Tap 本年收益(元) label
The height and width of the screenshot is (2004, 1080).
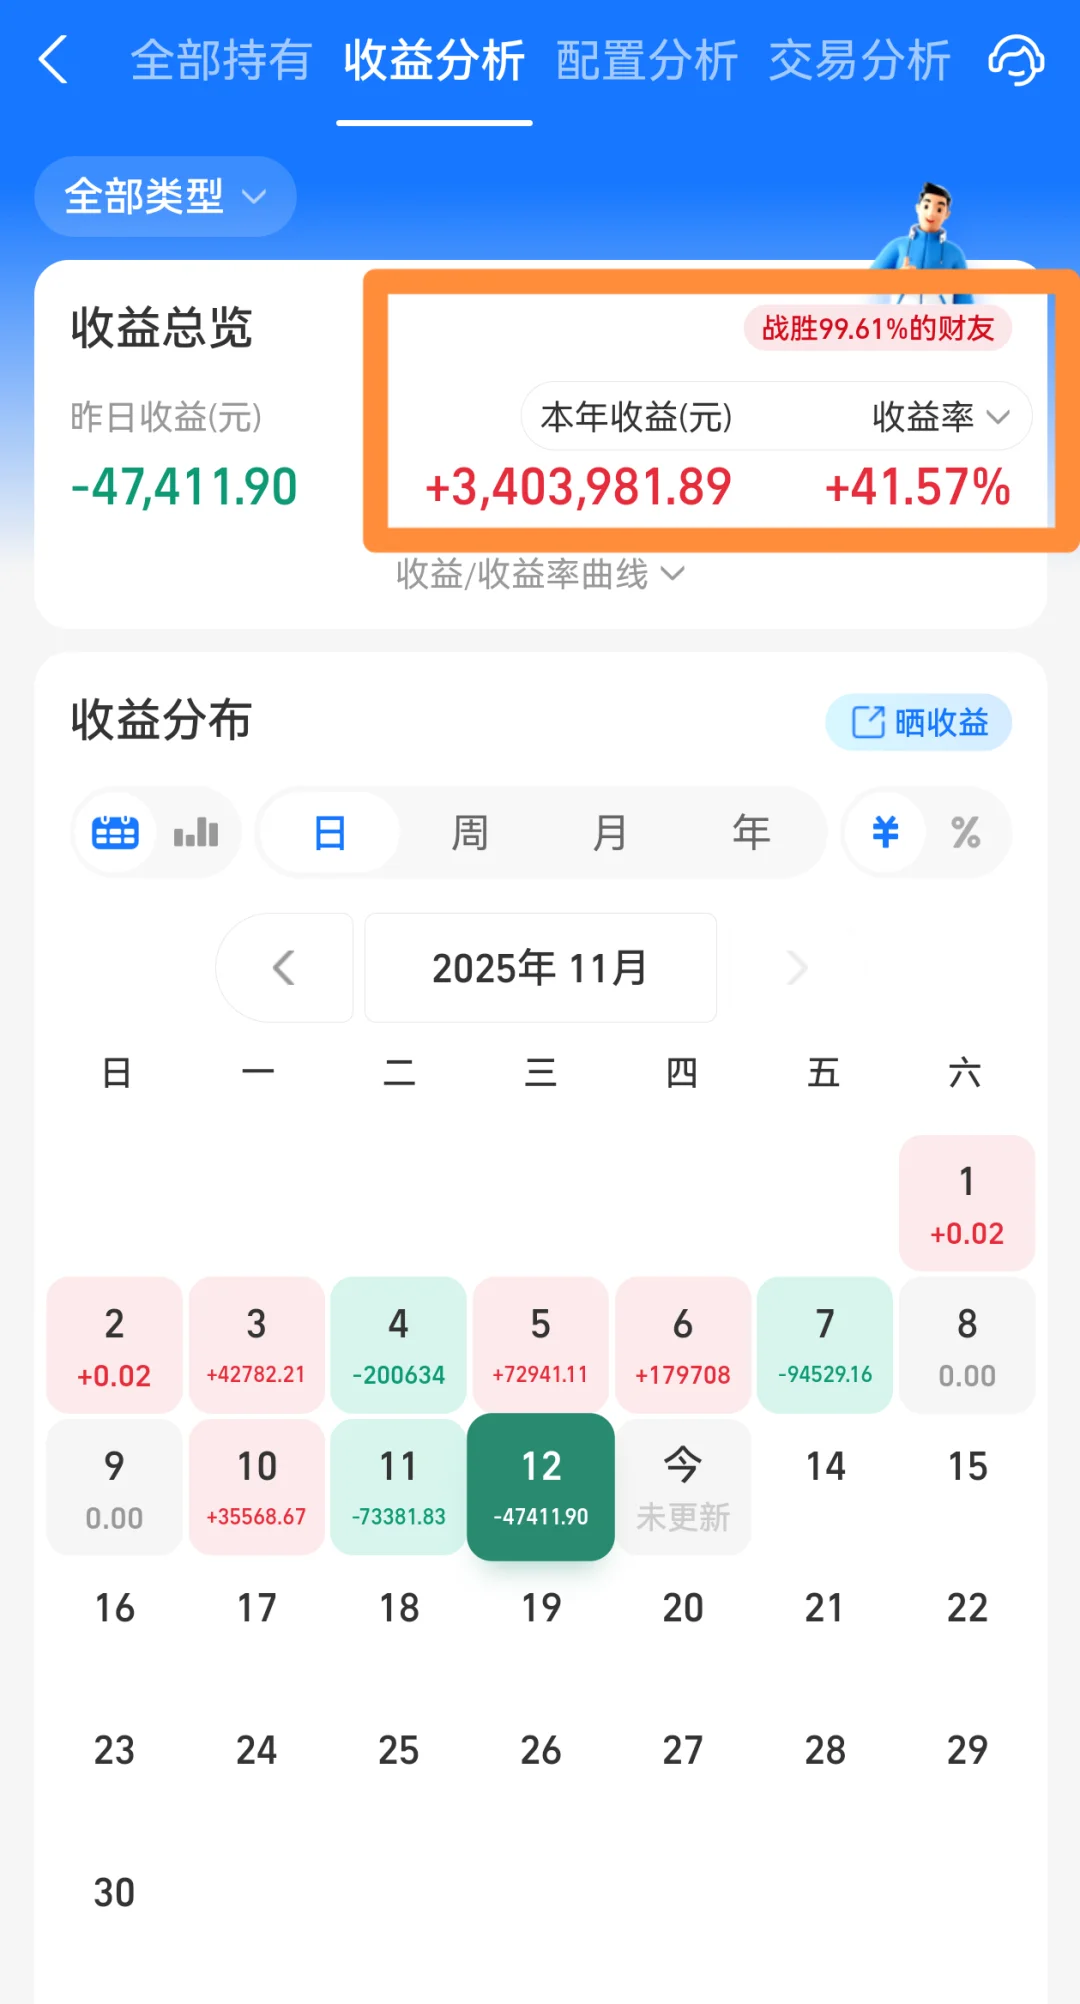pyautogui.click(x=636, y=416)
